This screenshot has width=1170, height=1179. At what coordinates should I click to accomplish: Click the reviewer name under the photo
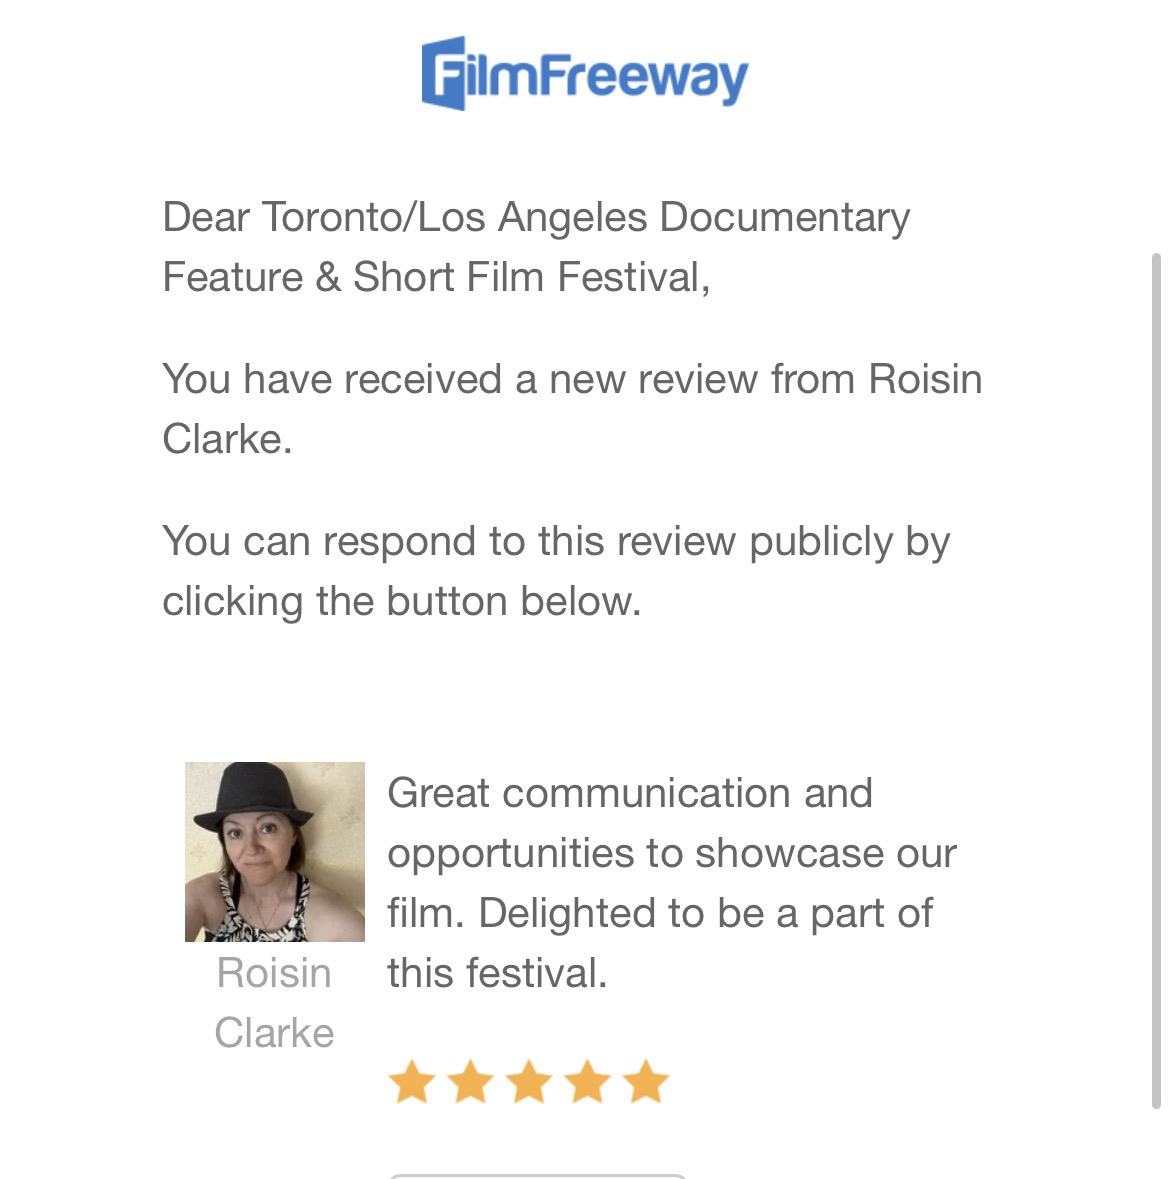274,1002
